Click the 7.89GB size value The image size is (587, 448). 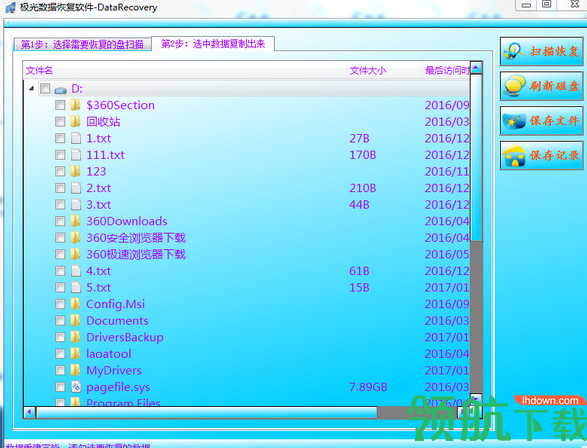pyautogui.click(x=368, y=387)
